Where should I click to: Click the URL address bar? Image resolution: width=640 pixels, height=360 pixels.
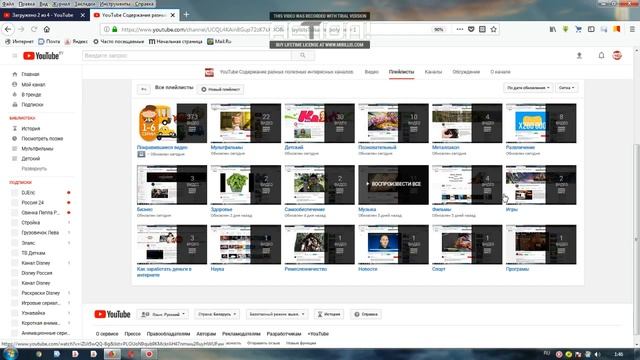[269, 29]
